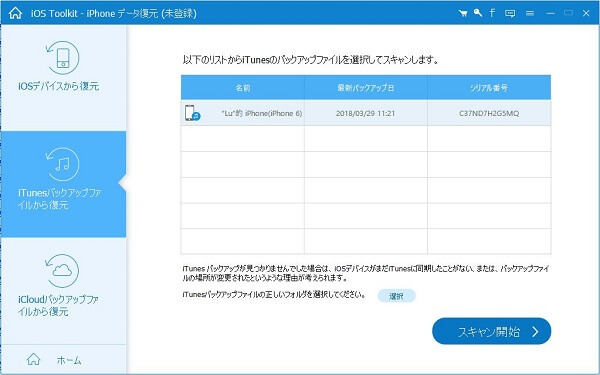Go to ホーム in sidebar
The height and width of the screenshot is (375, 600).
click(x=64, y=360)
